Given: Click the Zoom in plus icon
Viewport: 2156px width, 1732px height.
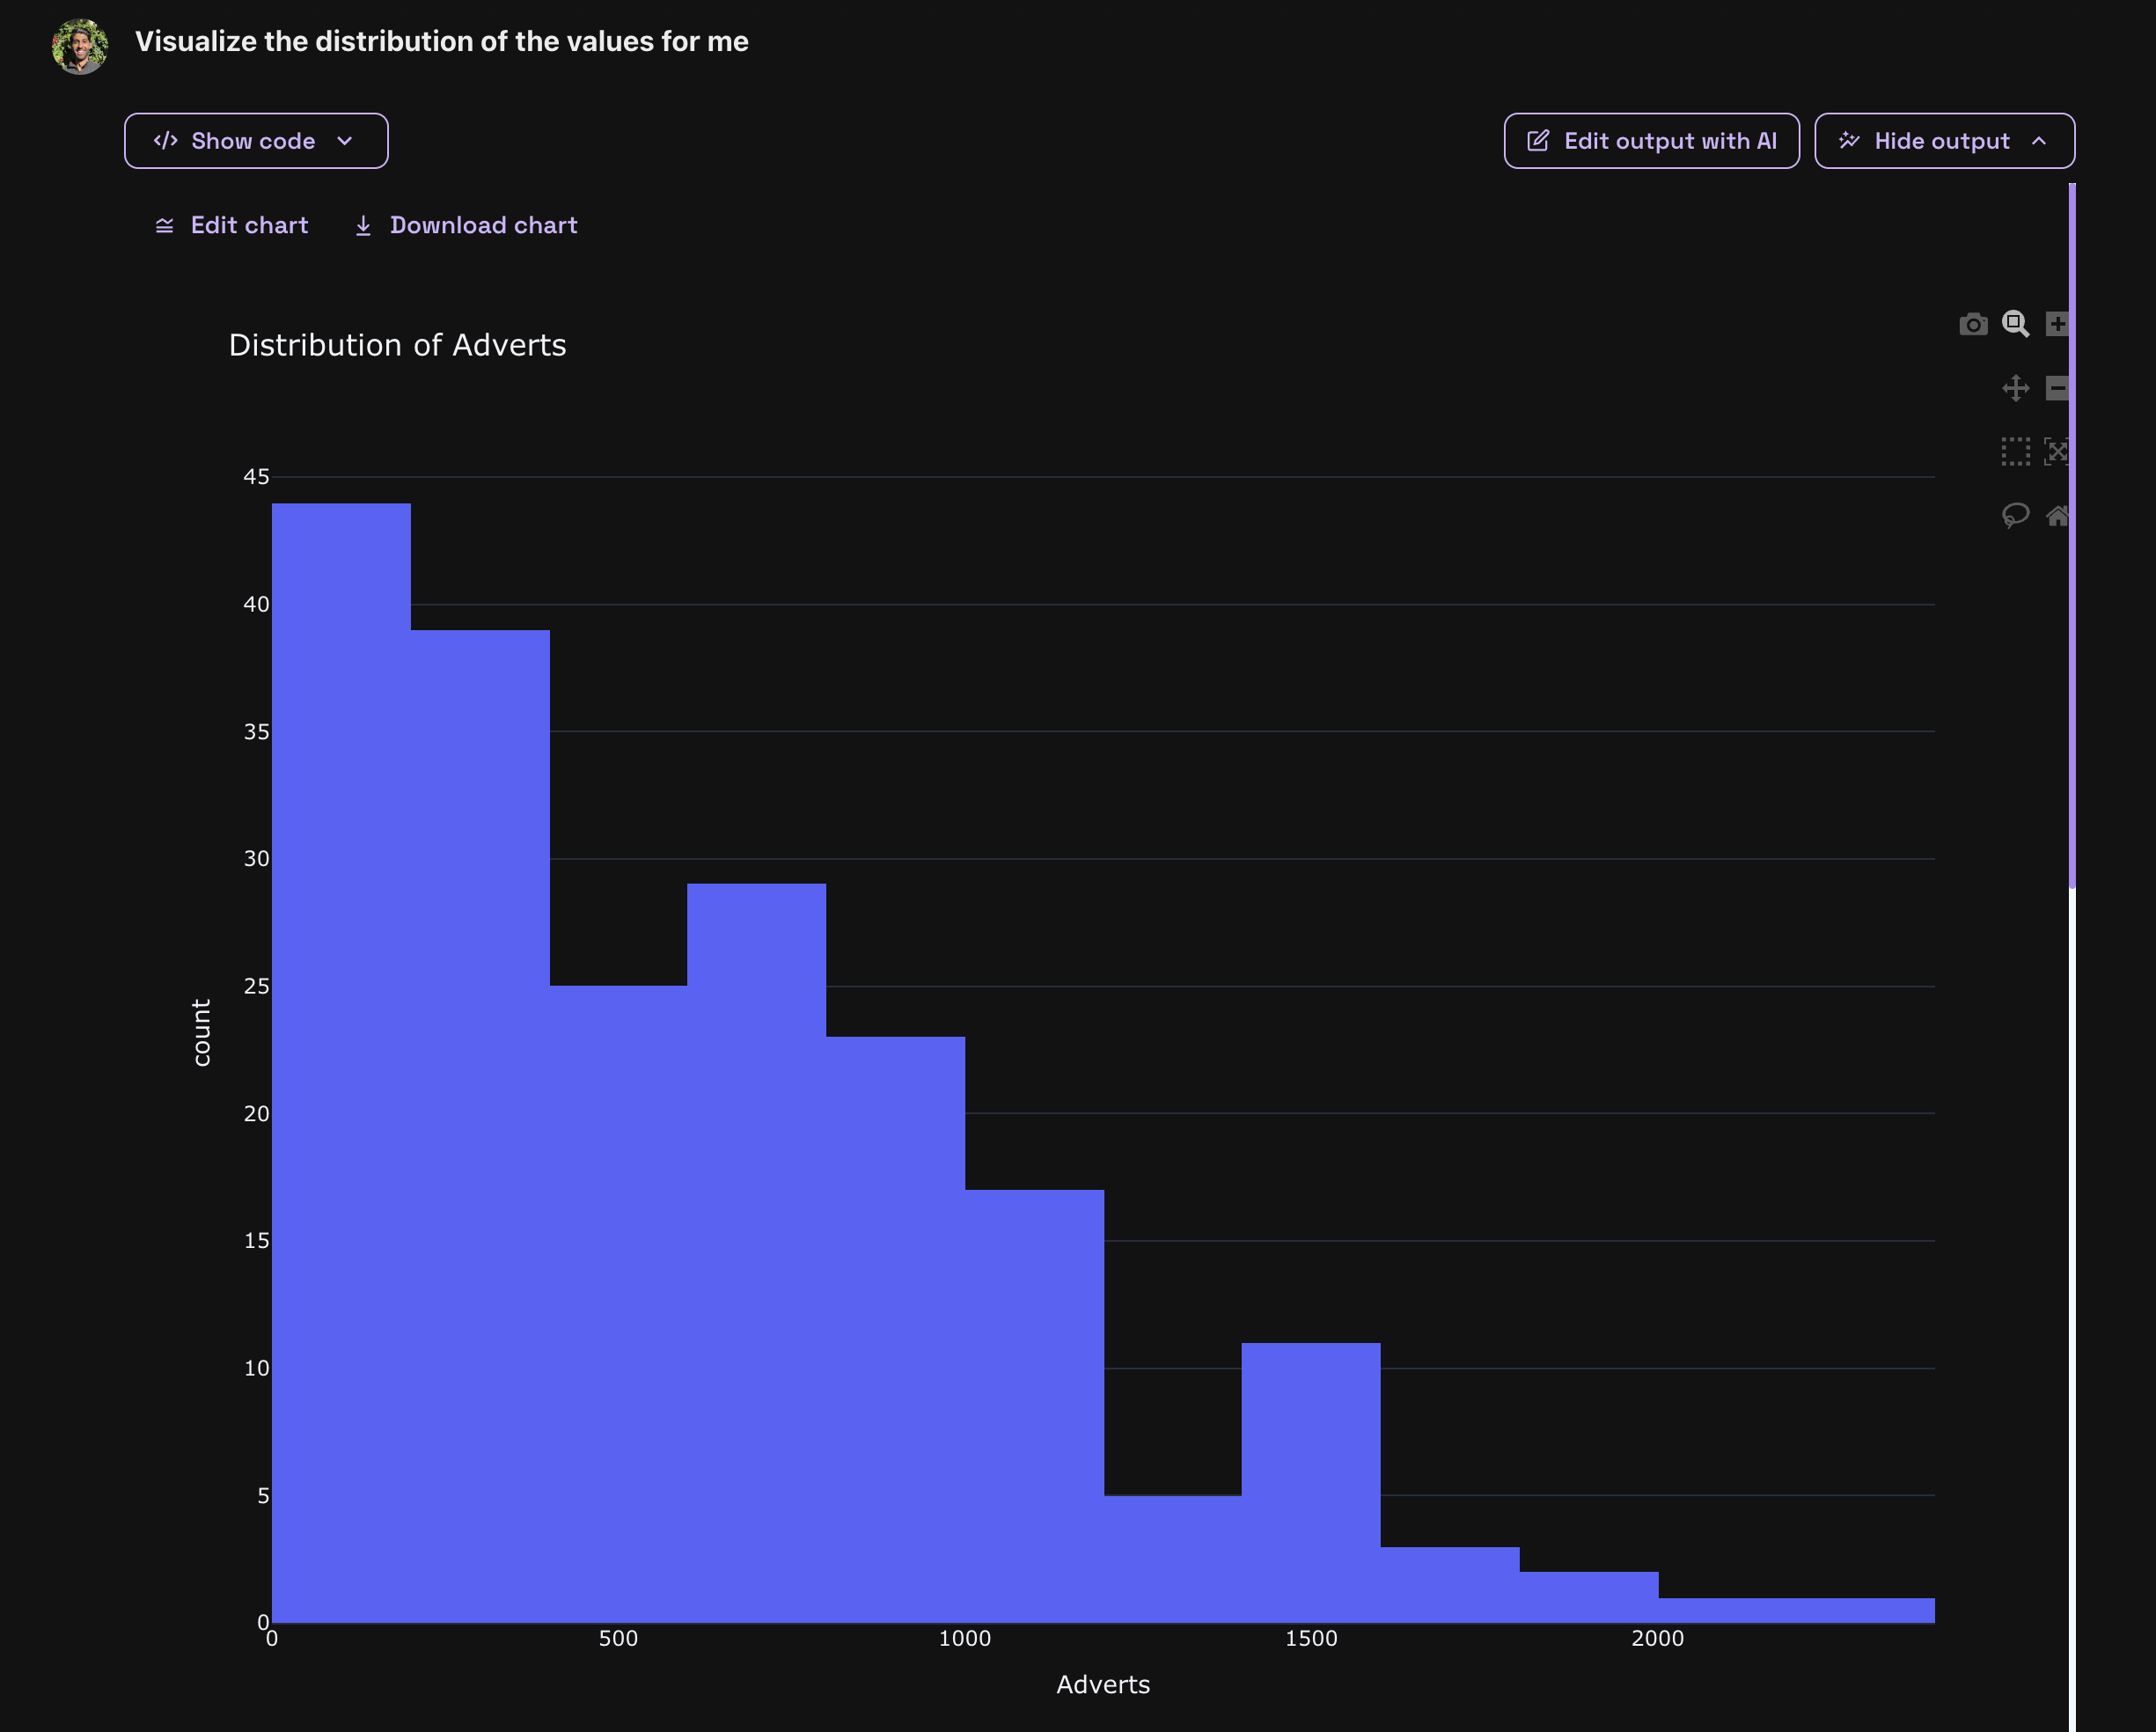Looking at the screenshot, I should (2057, 324).
